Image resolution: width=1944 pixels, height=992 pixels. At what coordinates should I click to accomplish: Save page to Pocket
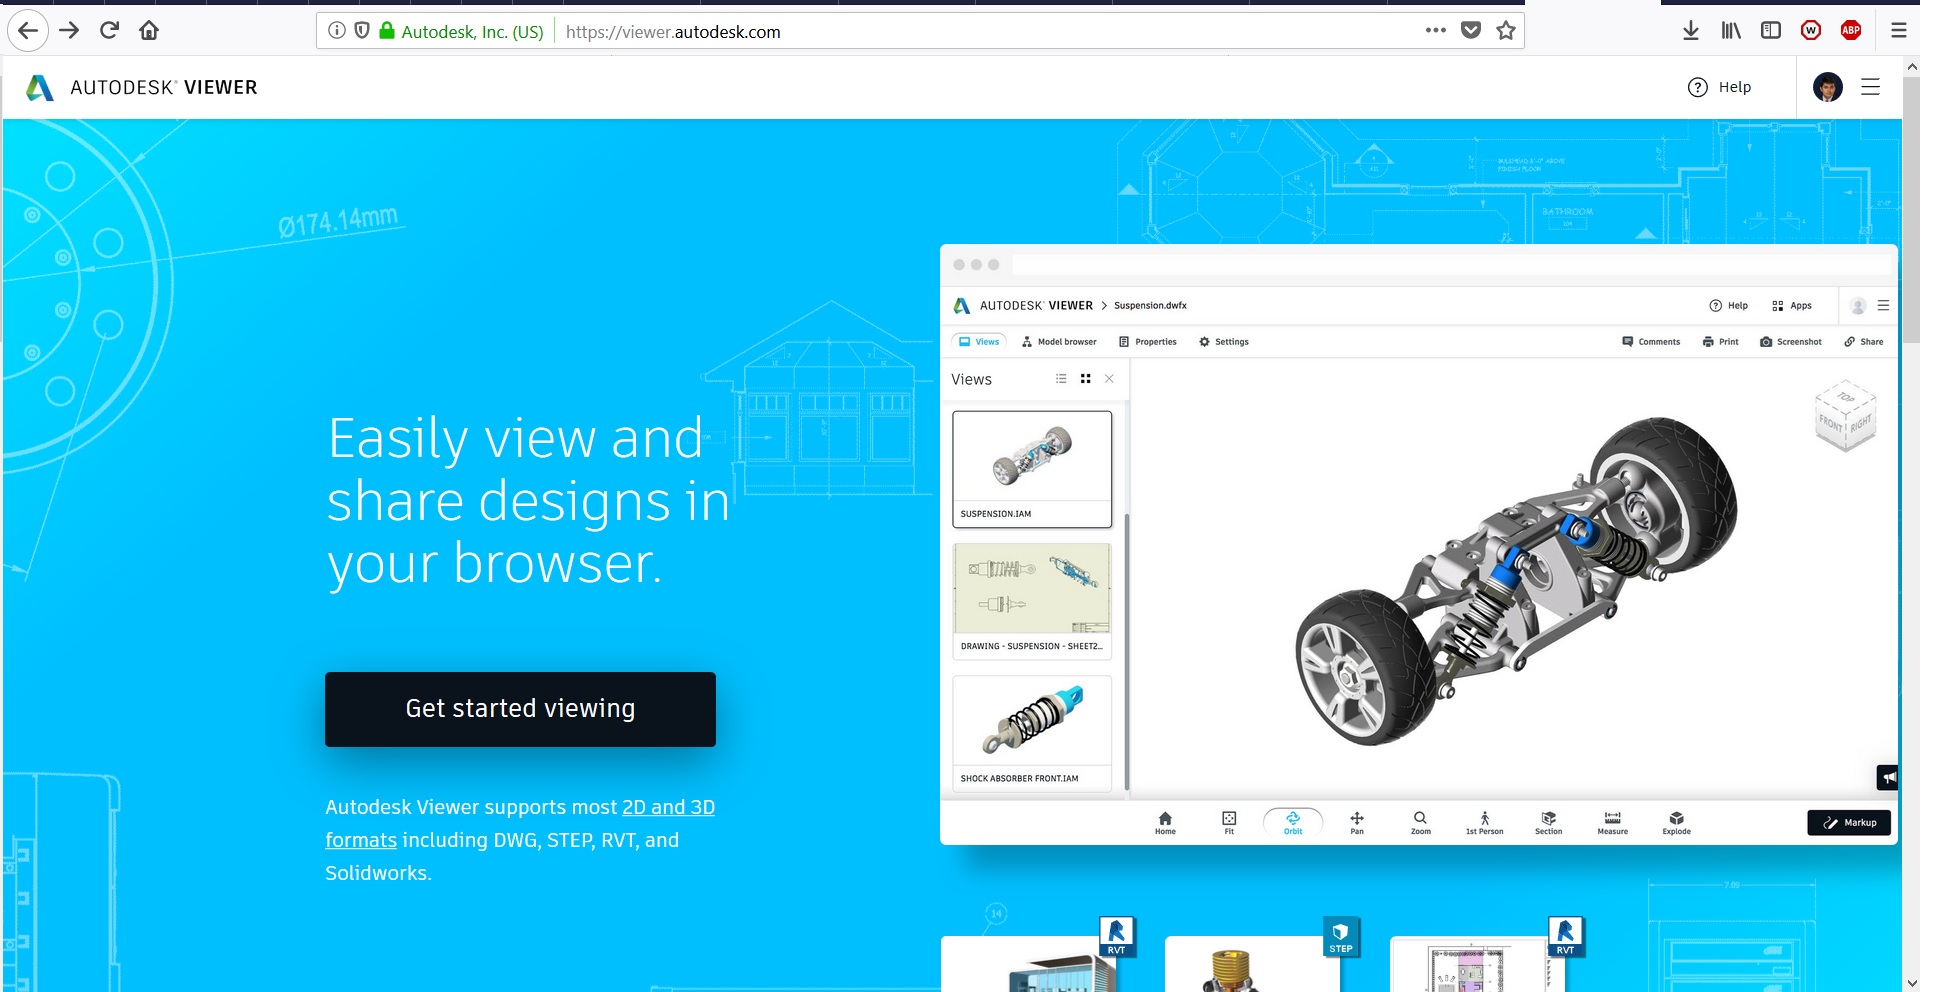[1471, 30]
